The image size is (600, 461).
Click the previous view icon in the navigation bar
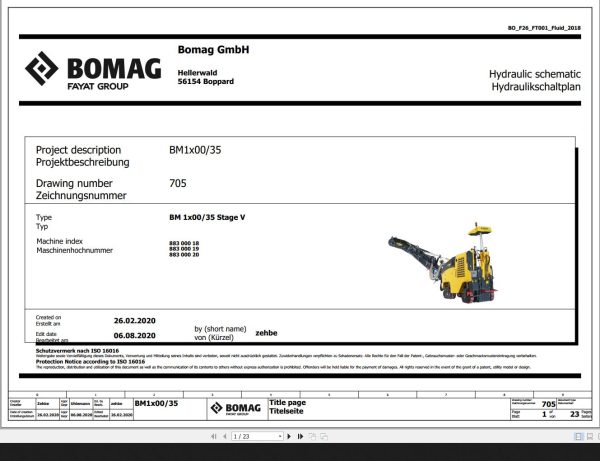coord(312,436)
